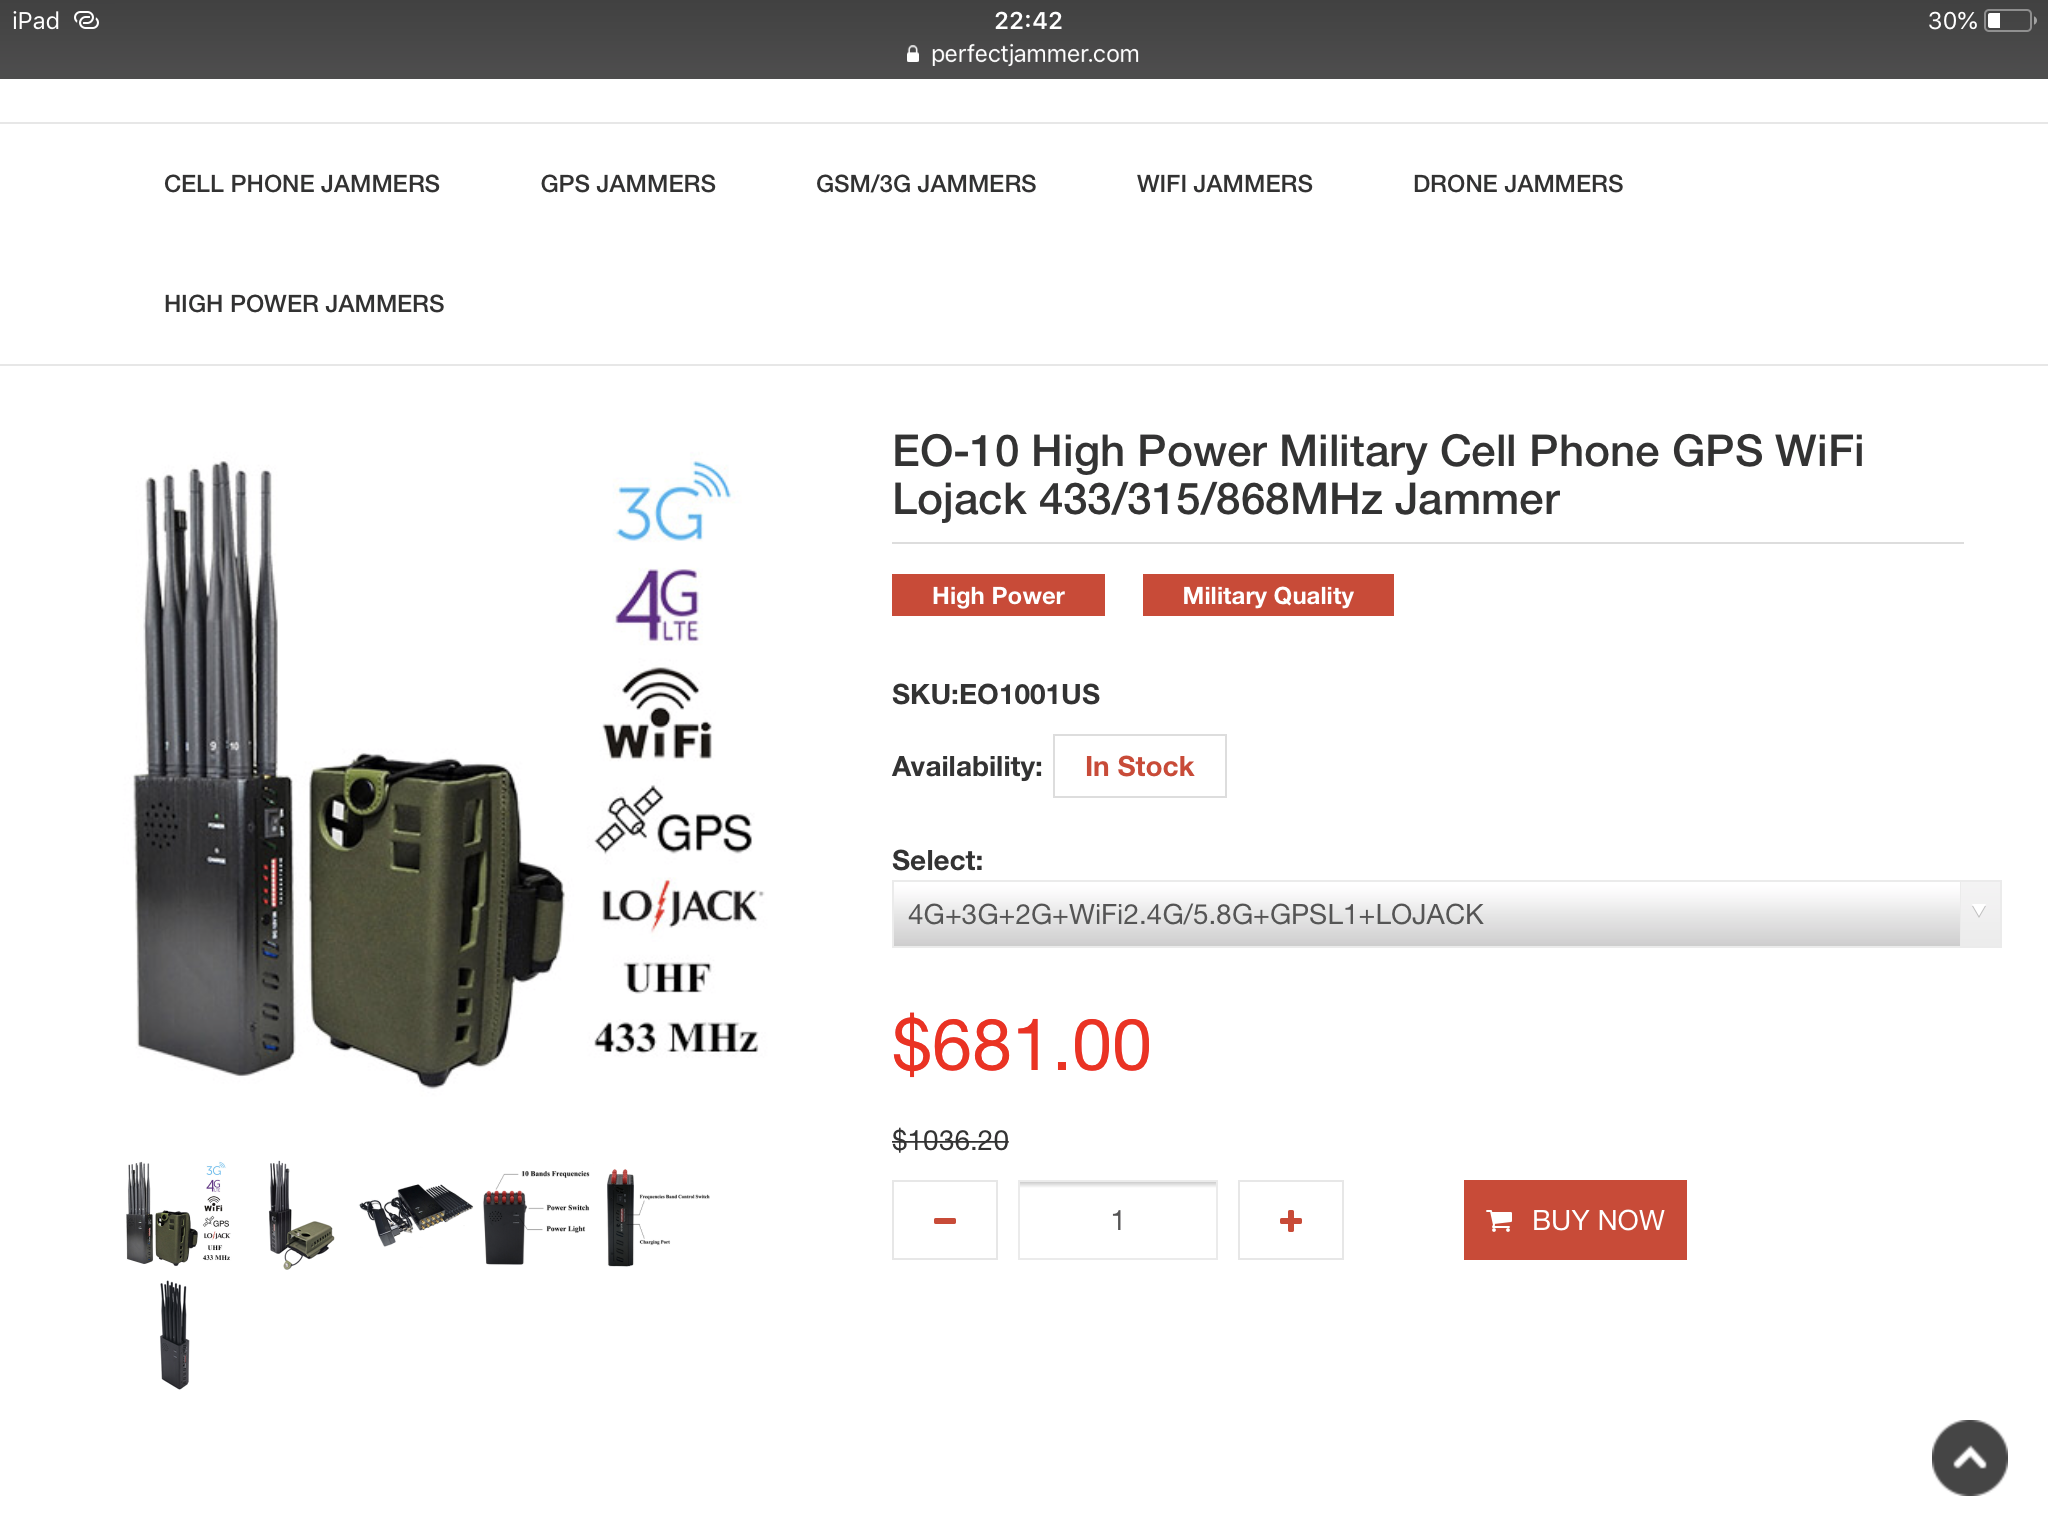Select the 10 Bands Frequencies thumbnail

tap(537, 1216)
